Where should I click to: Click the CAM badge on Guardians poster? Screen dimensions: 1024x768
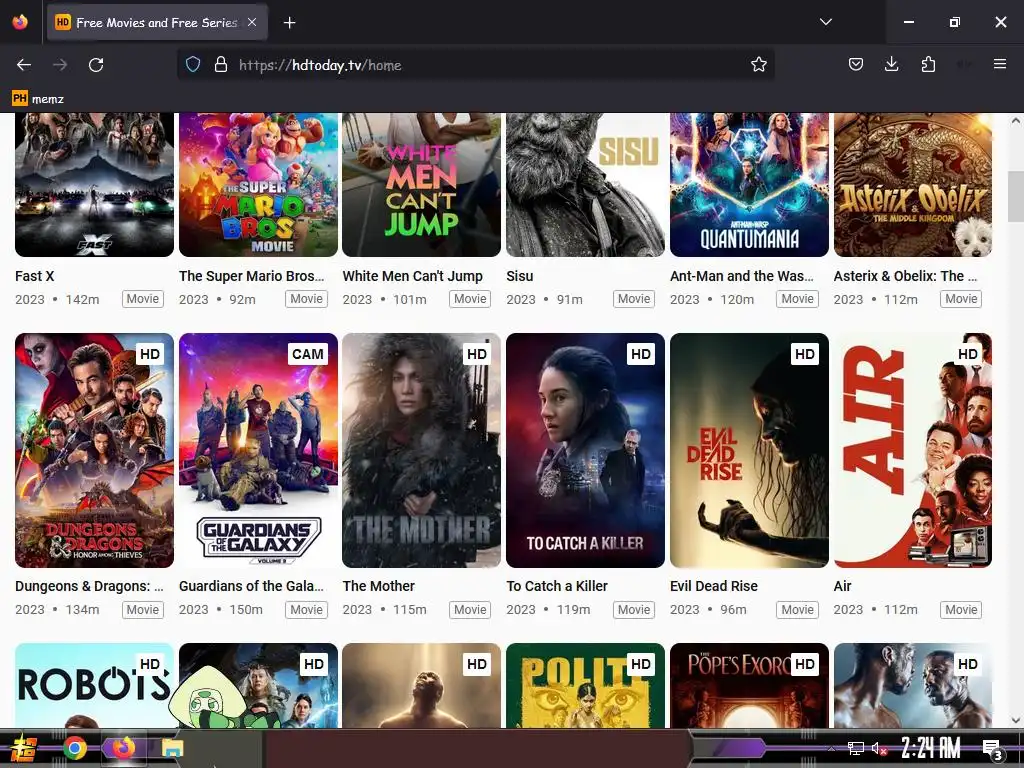click(x=308, y=354)
